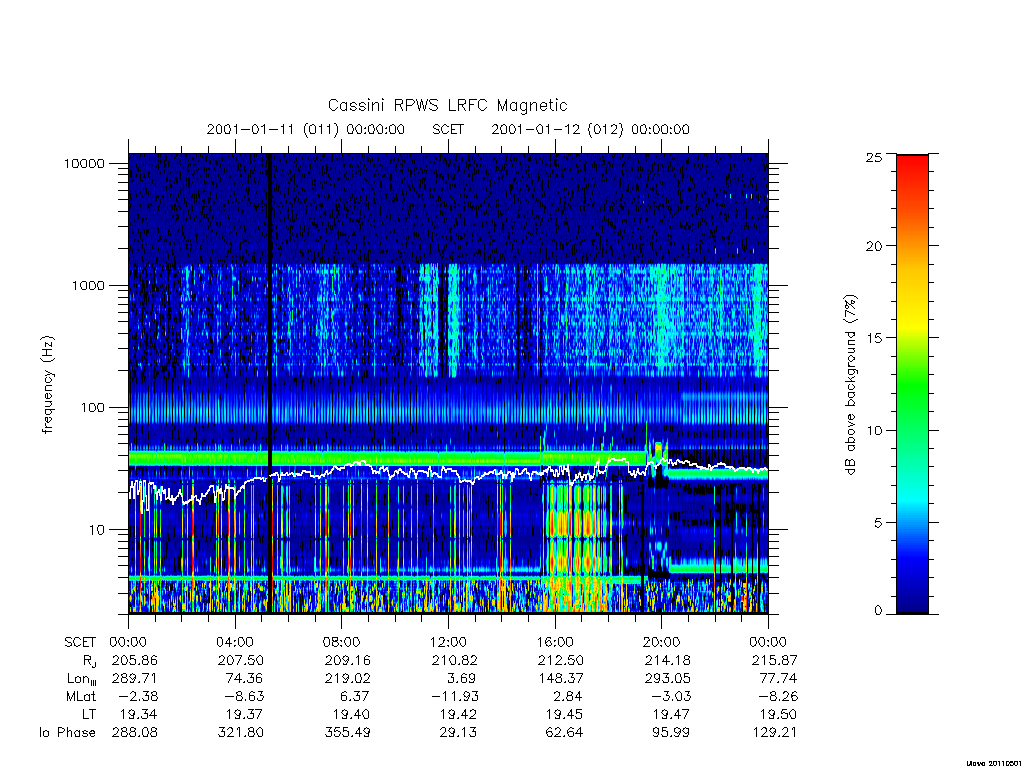Click the 04:00 SCET time label
The height and width of the screenshot is (768, 1024).
click(x=235, y=642)
